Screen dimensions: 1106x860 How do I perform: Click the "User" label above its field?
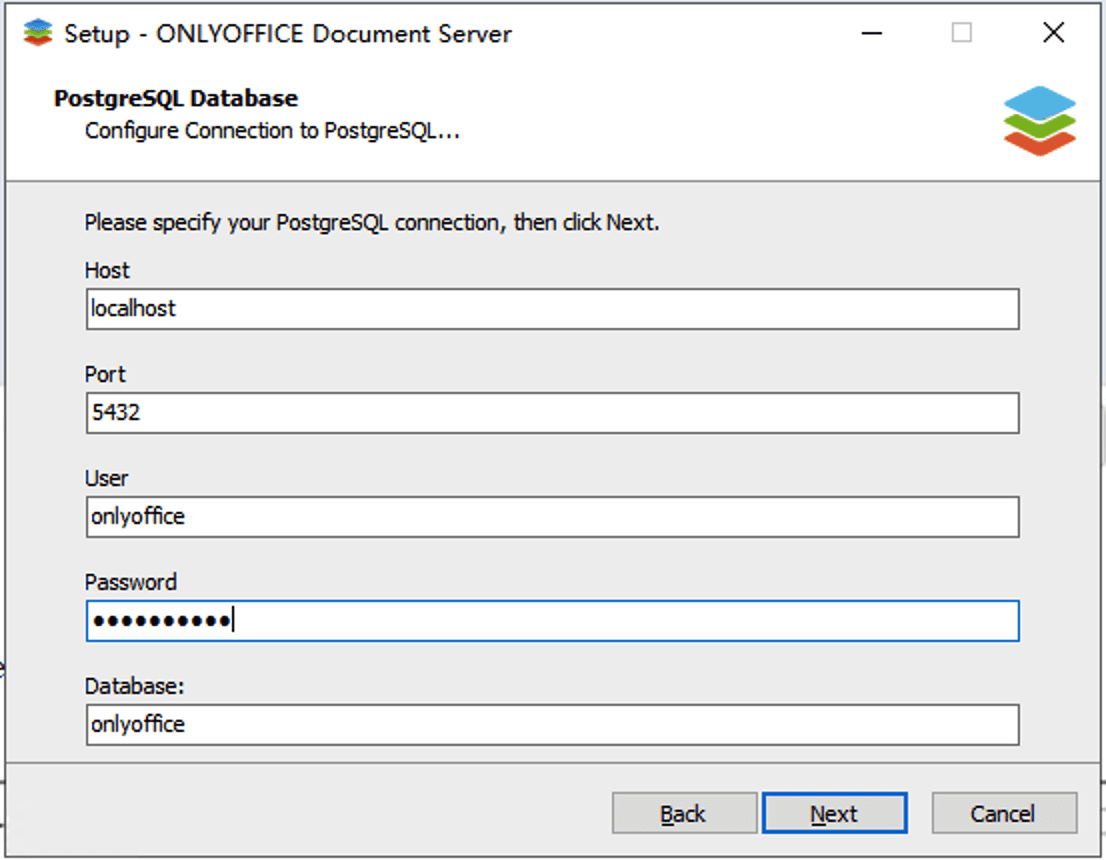tap(106, 479)
